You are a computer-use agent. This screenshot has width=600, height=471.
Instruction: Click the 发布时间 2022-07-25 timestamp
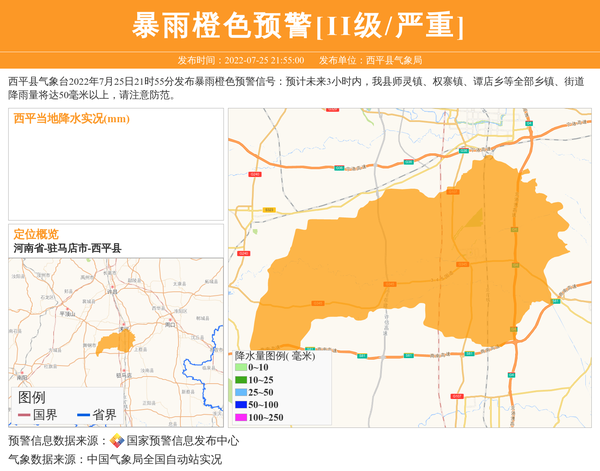(241, 60)
